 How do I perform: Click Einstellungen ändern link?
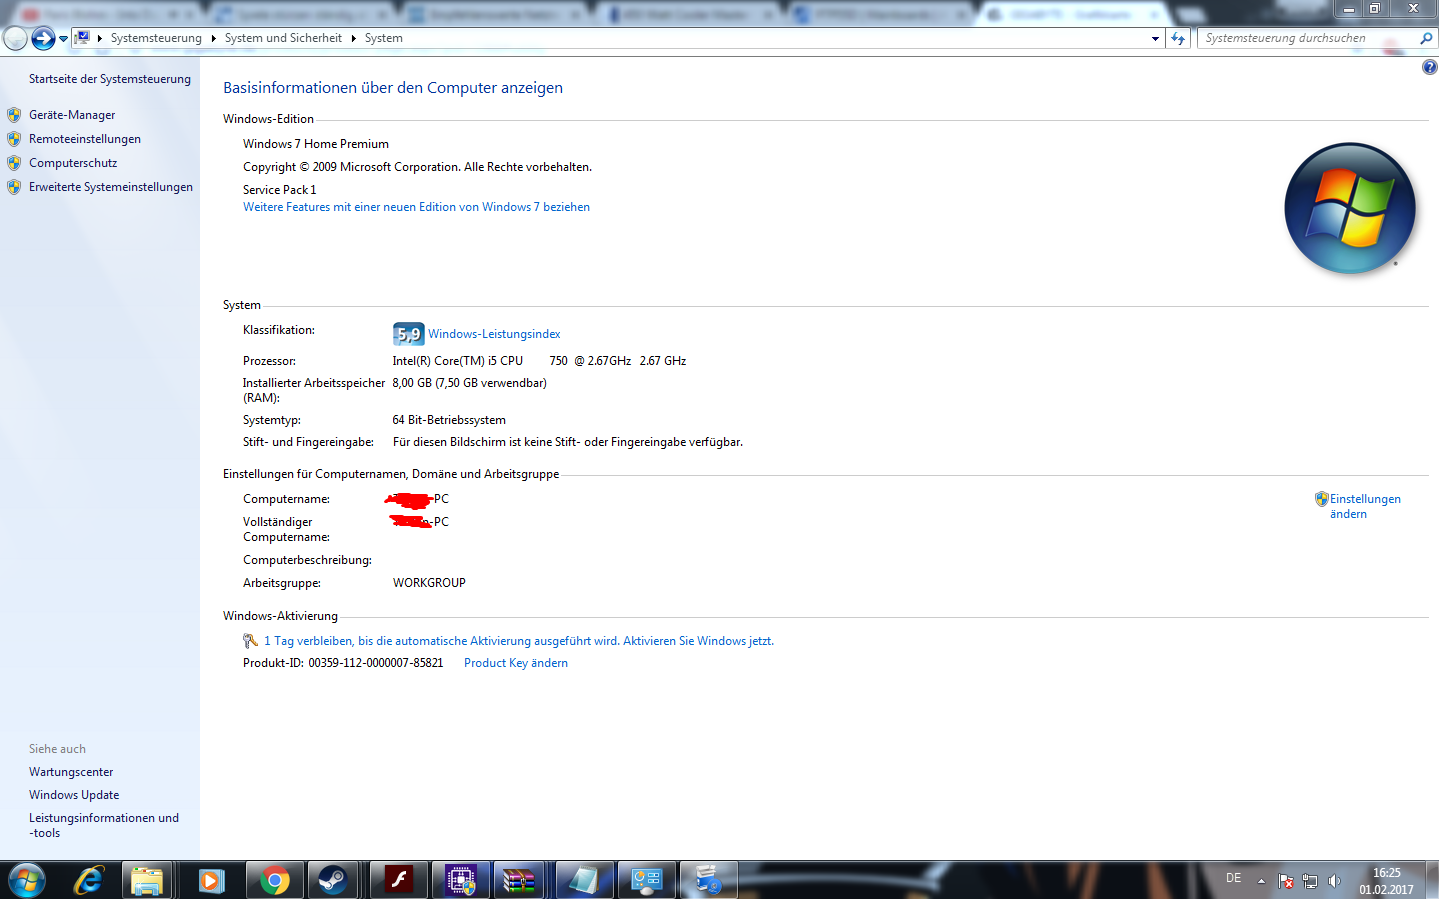(x=1365, y=506)
